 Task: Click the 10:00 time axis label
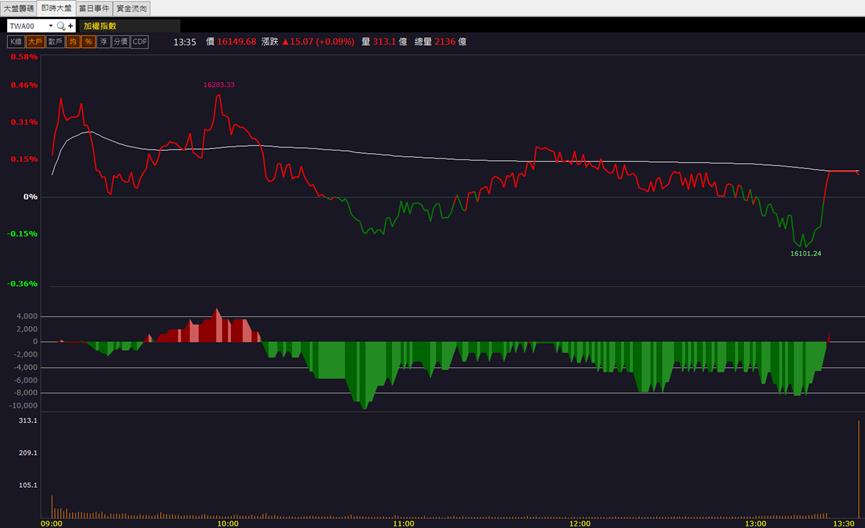point(228,524)
